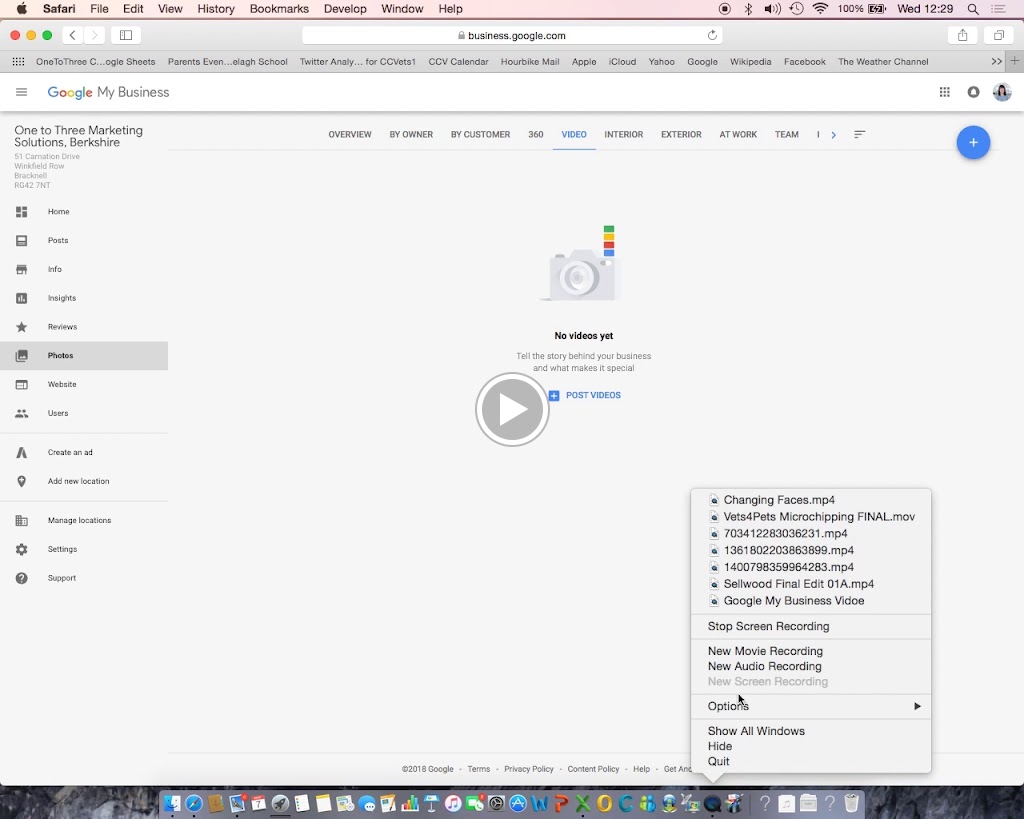The image size is (1024, 819).
Task: Switch to the By Owner tab
Action: point(411,135)
